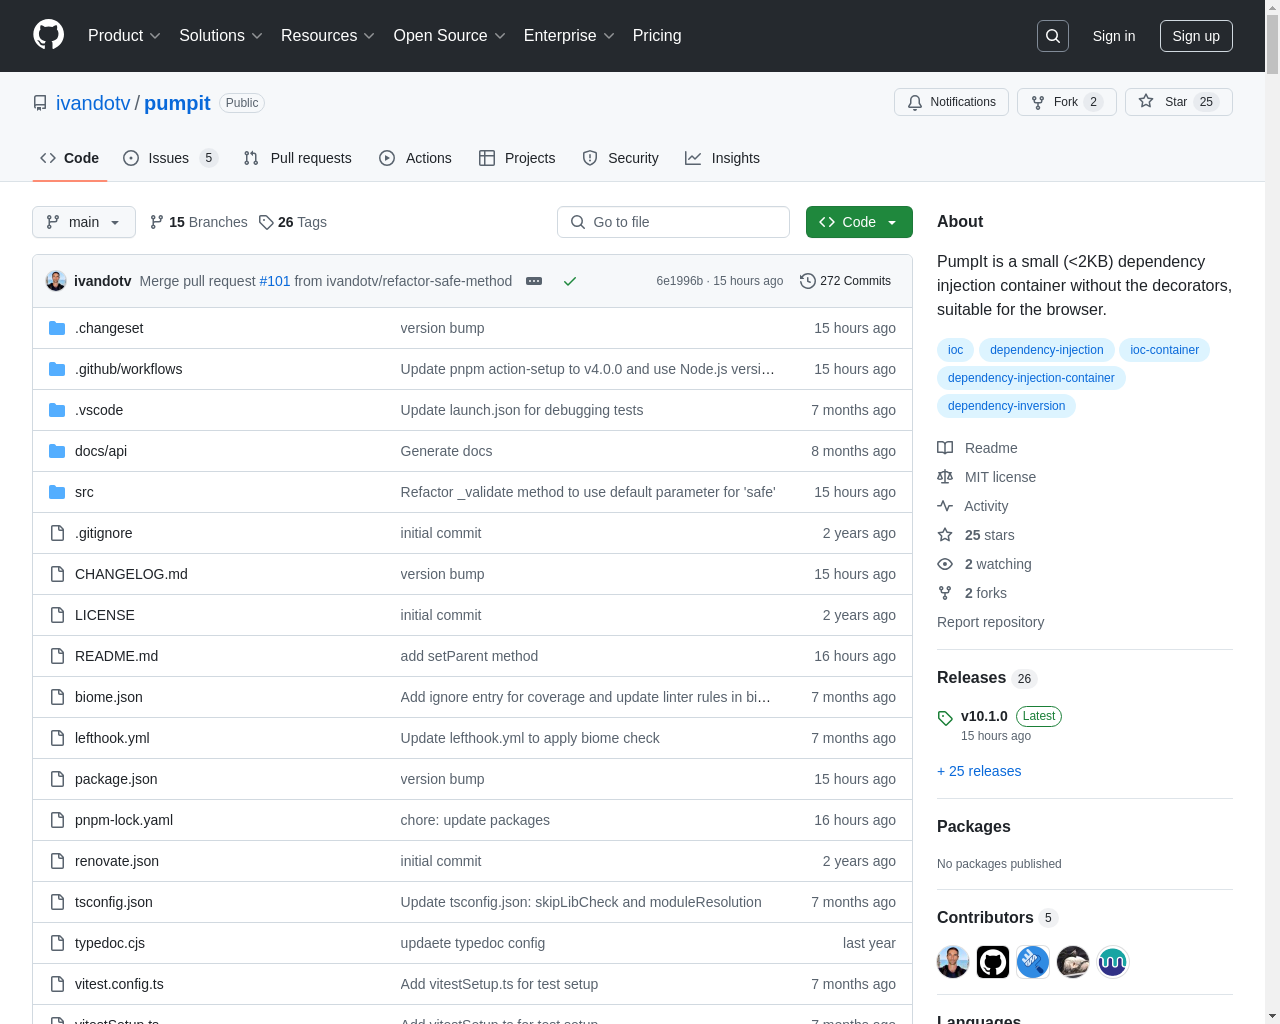Open the ivandotv owner link
The width and height of the screenshot is (1280, 1024).
93,103
